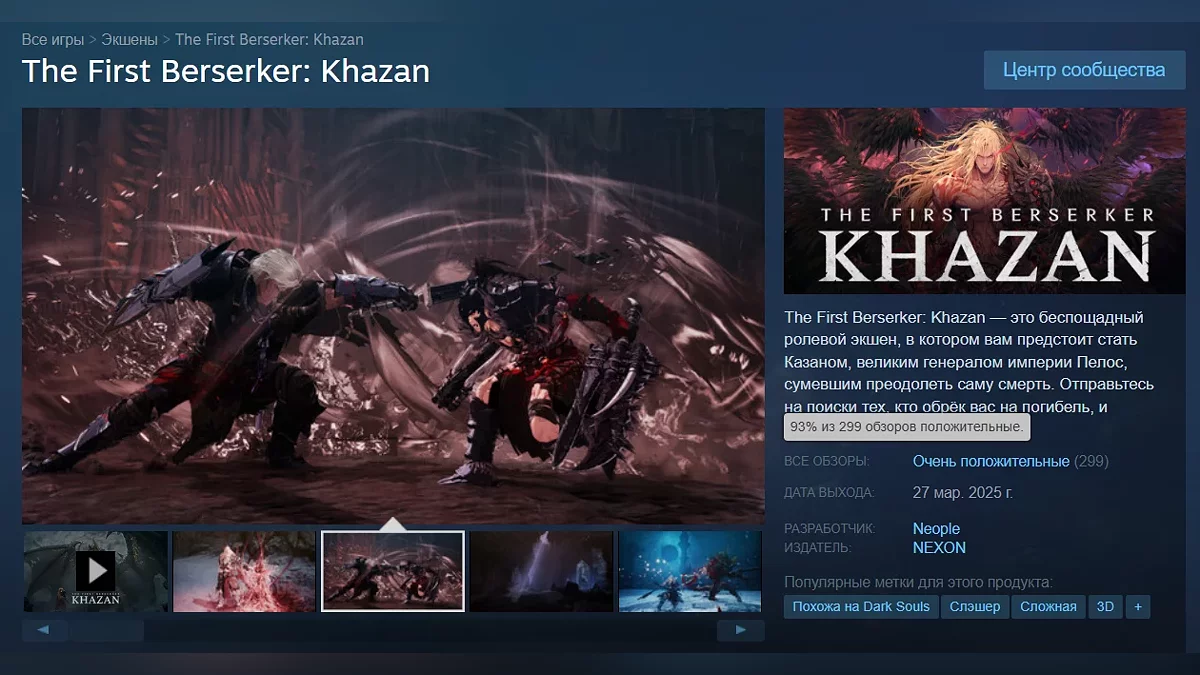
Task: Click the Похожа на Dark Souls tag
Action: (x=861, y=607)
